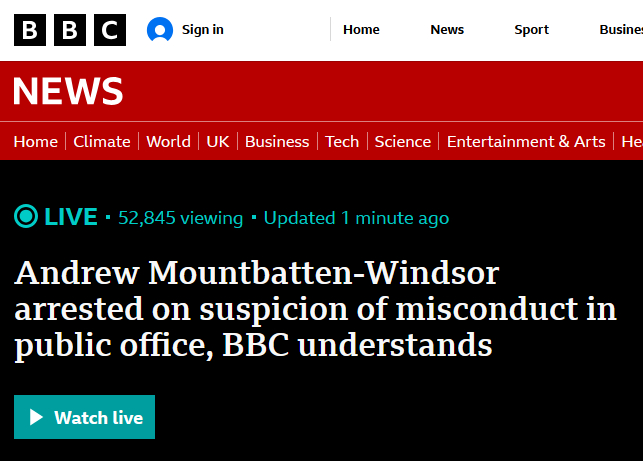The height and width of the screenshot is (461, 643).
Task: Select Home tab in news section bar
Action: pos(35,142)
